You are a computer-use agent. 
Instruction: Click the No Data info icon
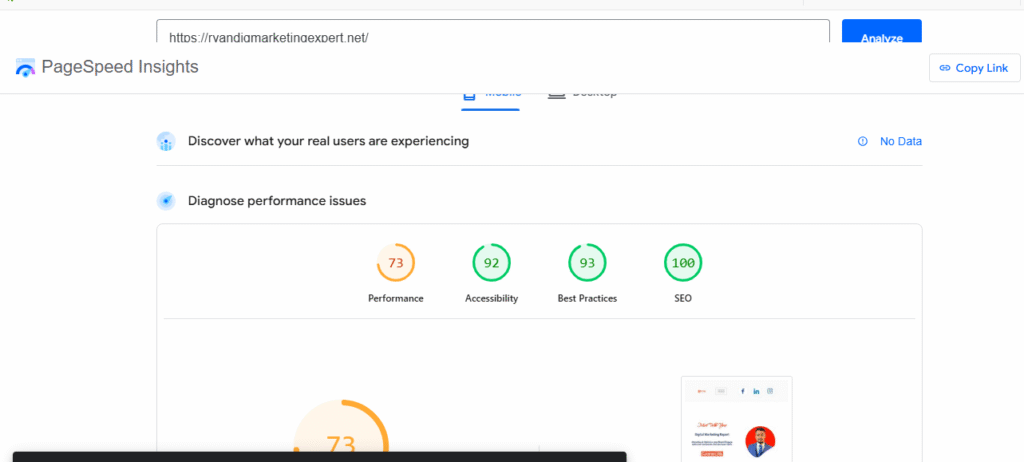[x=863, y=141]
